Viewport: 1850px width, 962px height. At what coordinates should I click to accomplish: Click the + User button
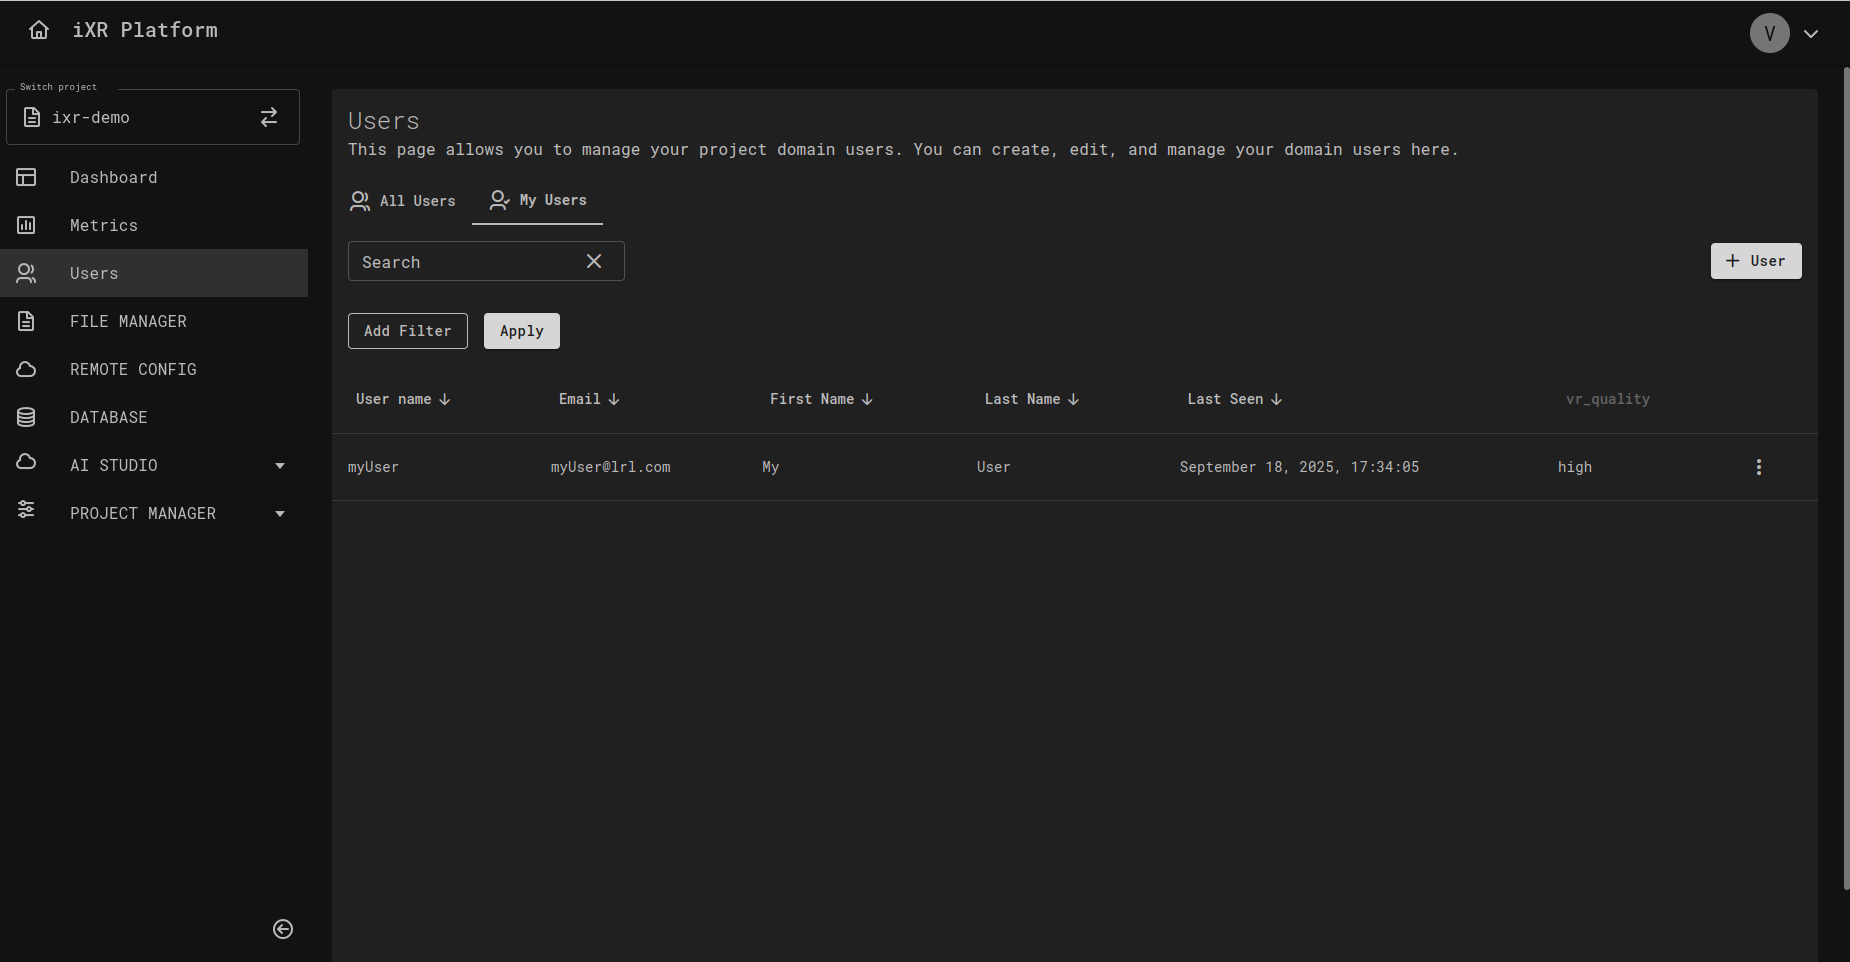point(1755,261)
